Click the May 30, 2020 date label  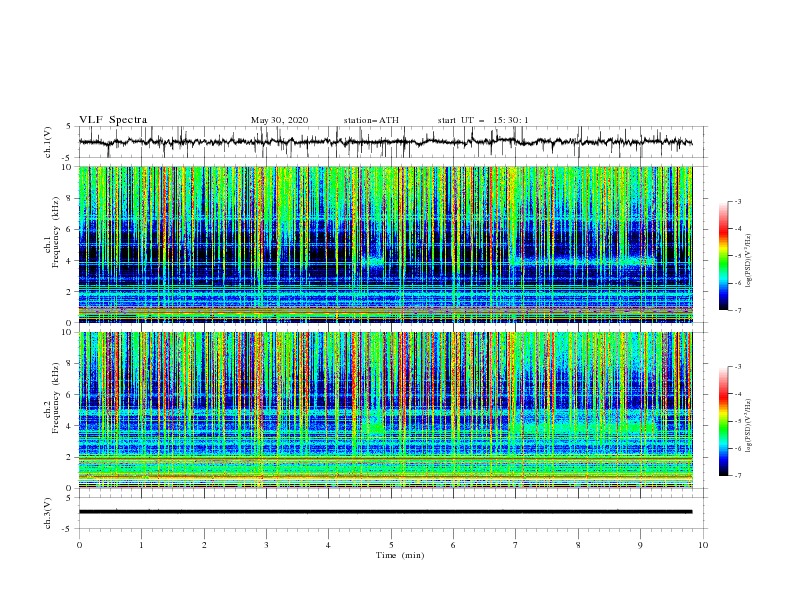[279, 120]
